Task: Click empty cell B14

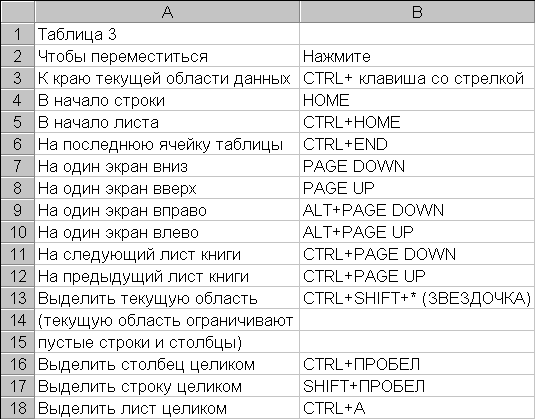Action: (x=417, y=320)
